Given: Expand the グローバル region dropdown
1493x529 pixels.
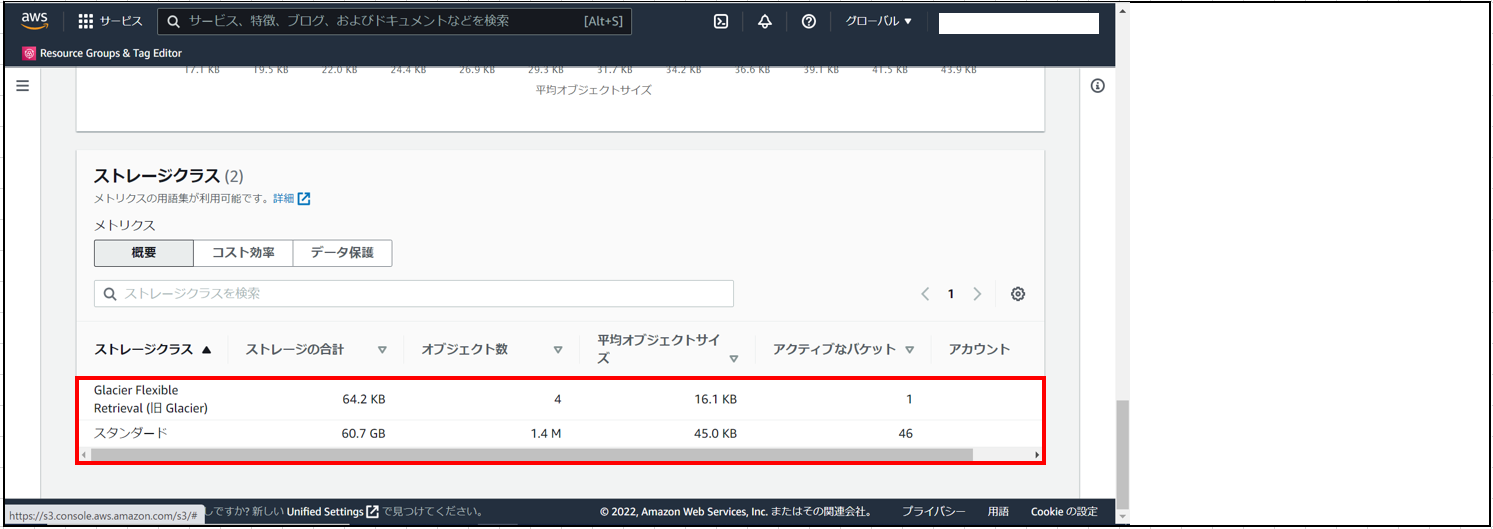Looking at the screenshot, I should pos(878,21).
